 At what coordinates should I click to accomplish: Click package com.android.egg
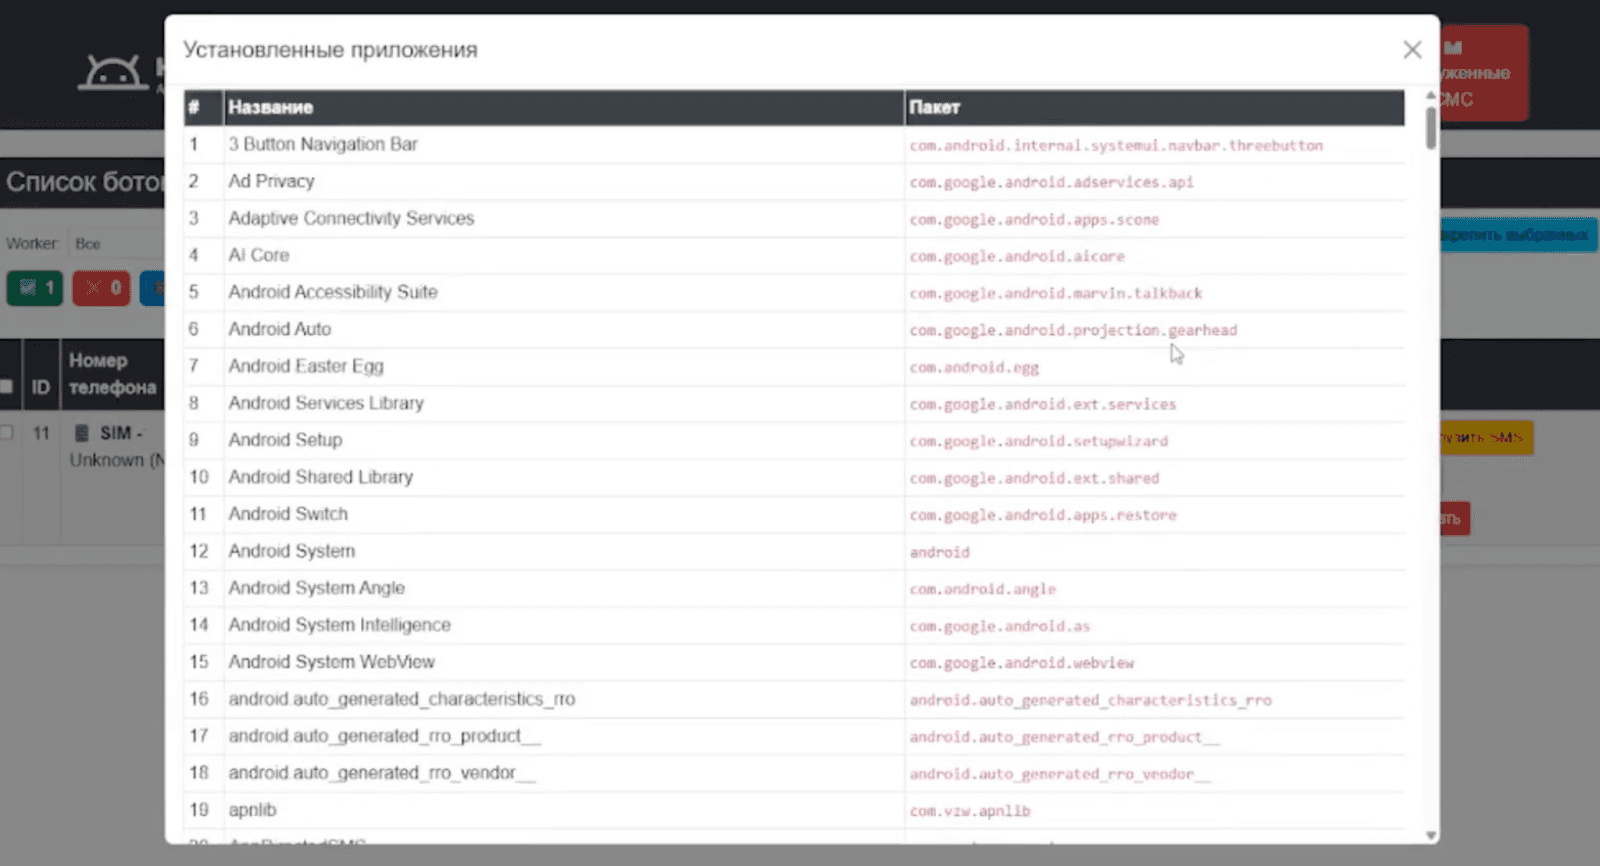coord(974,368)
